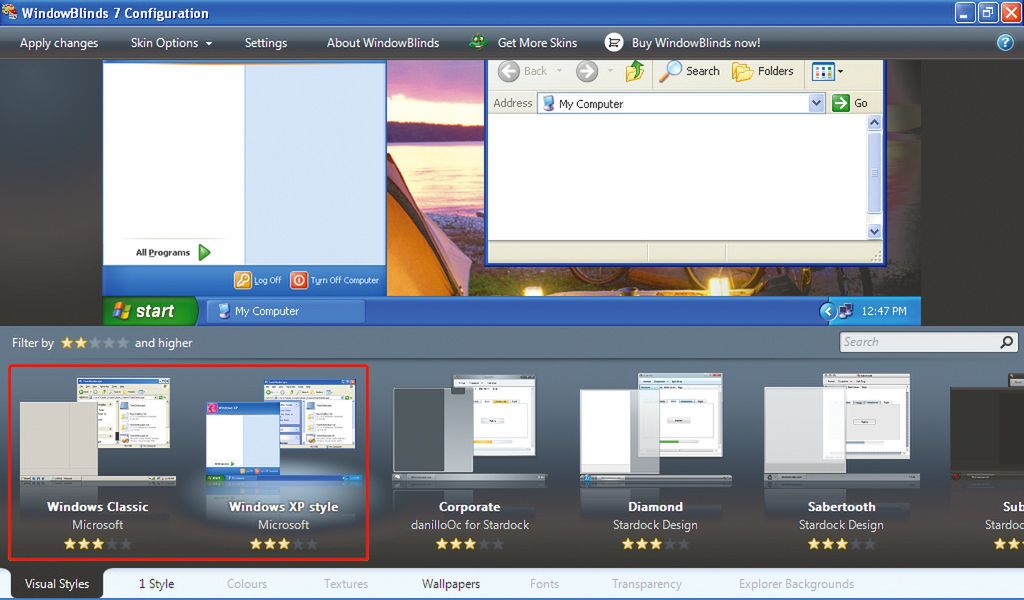Open the Transparency tab
The image size is (1024, 600).
pyautogui.click(x=647, y=584)
